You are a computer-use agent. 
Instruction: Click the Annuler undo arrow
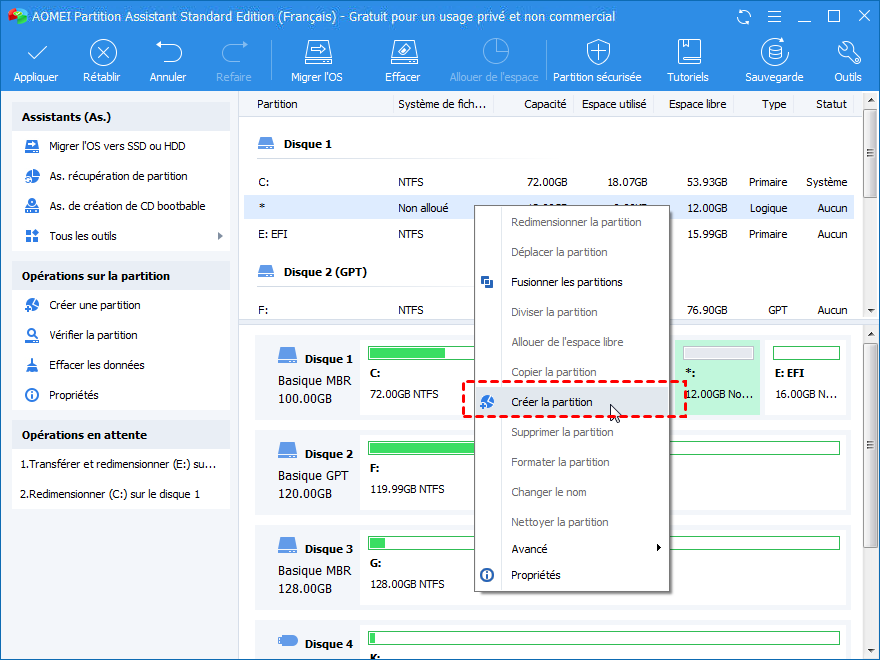(168, 52)
